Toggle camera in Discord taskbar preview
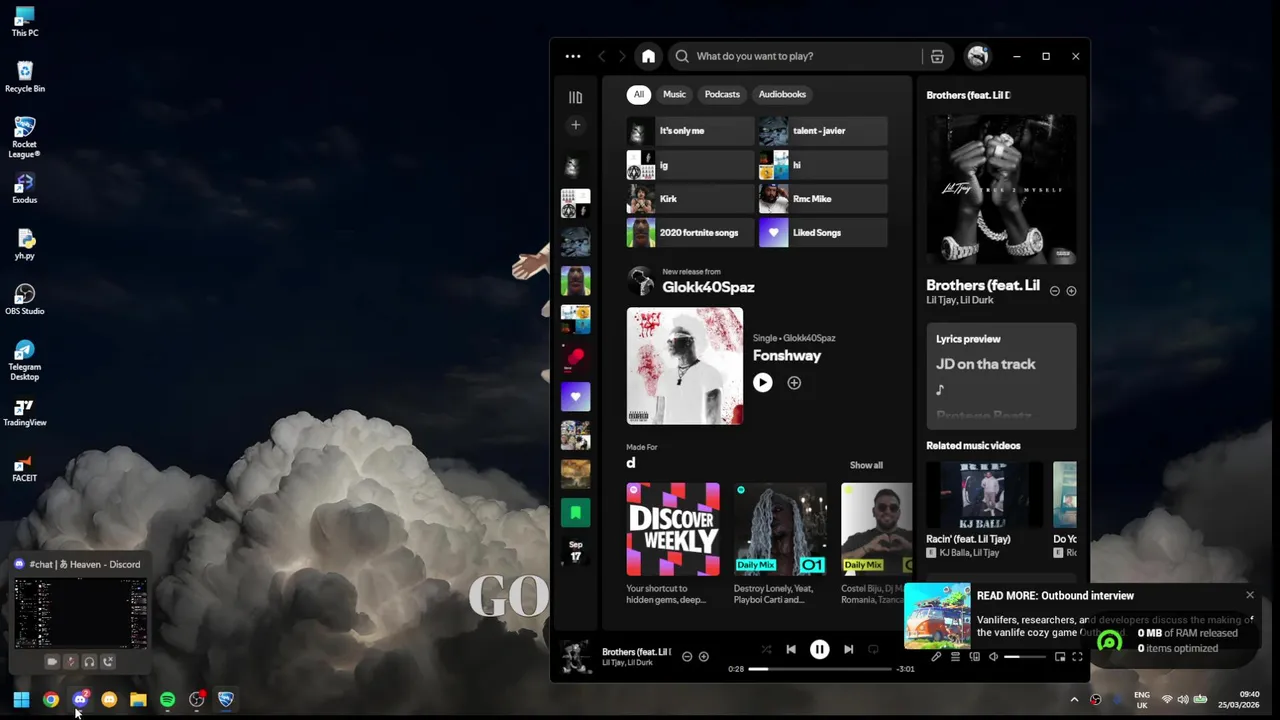The image size is (1280, 720). point(52,661)
